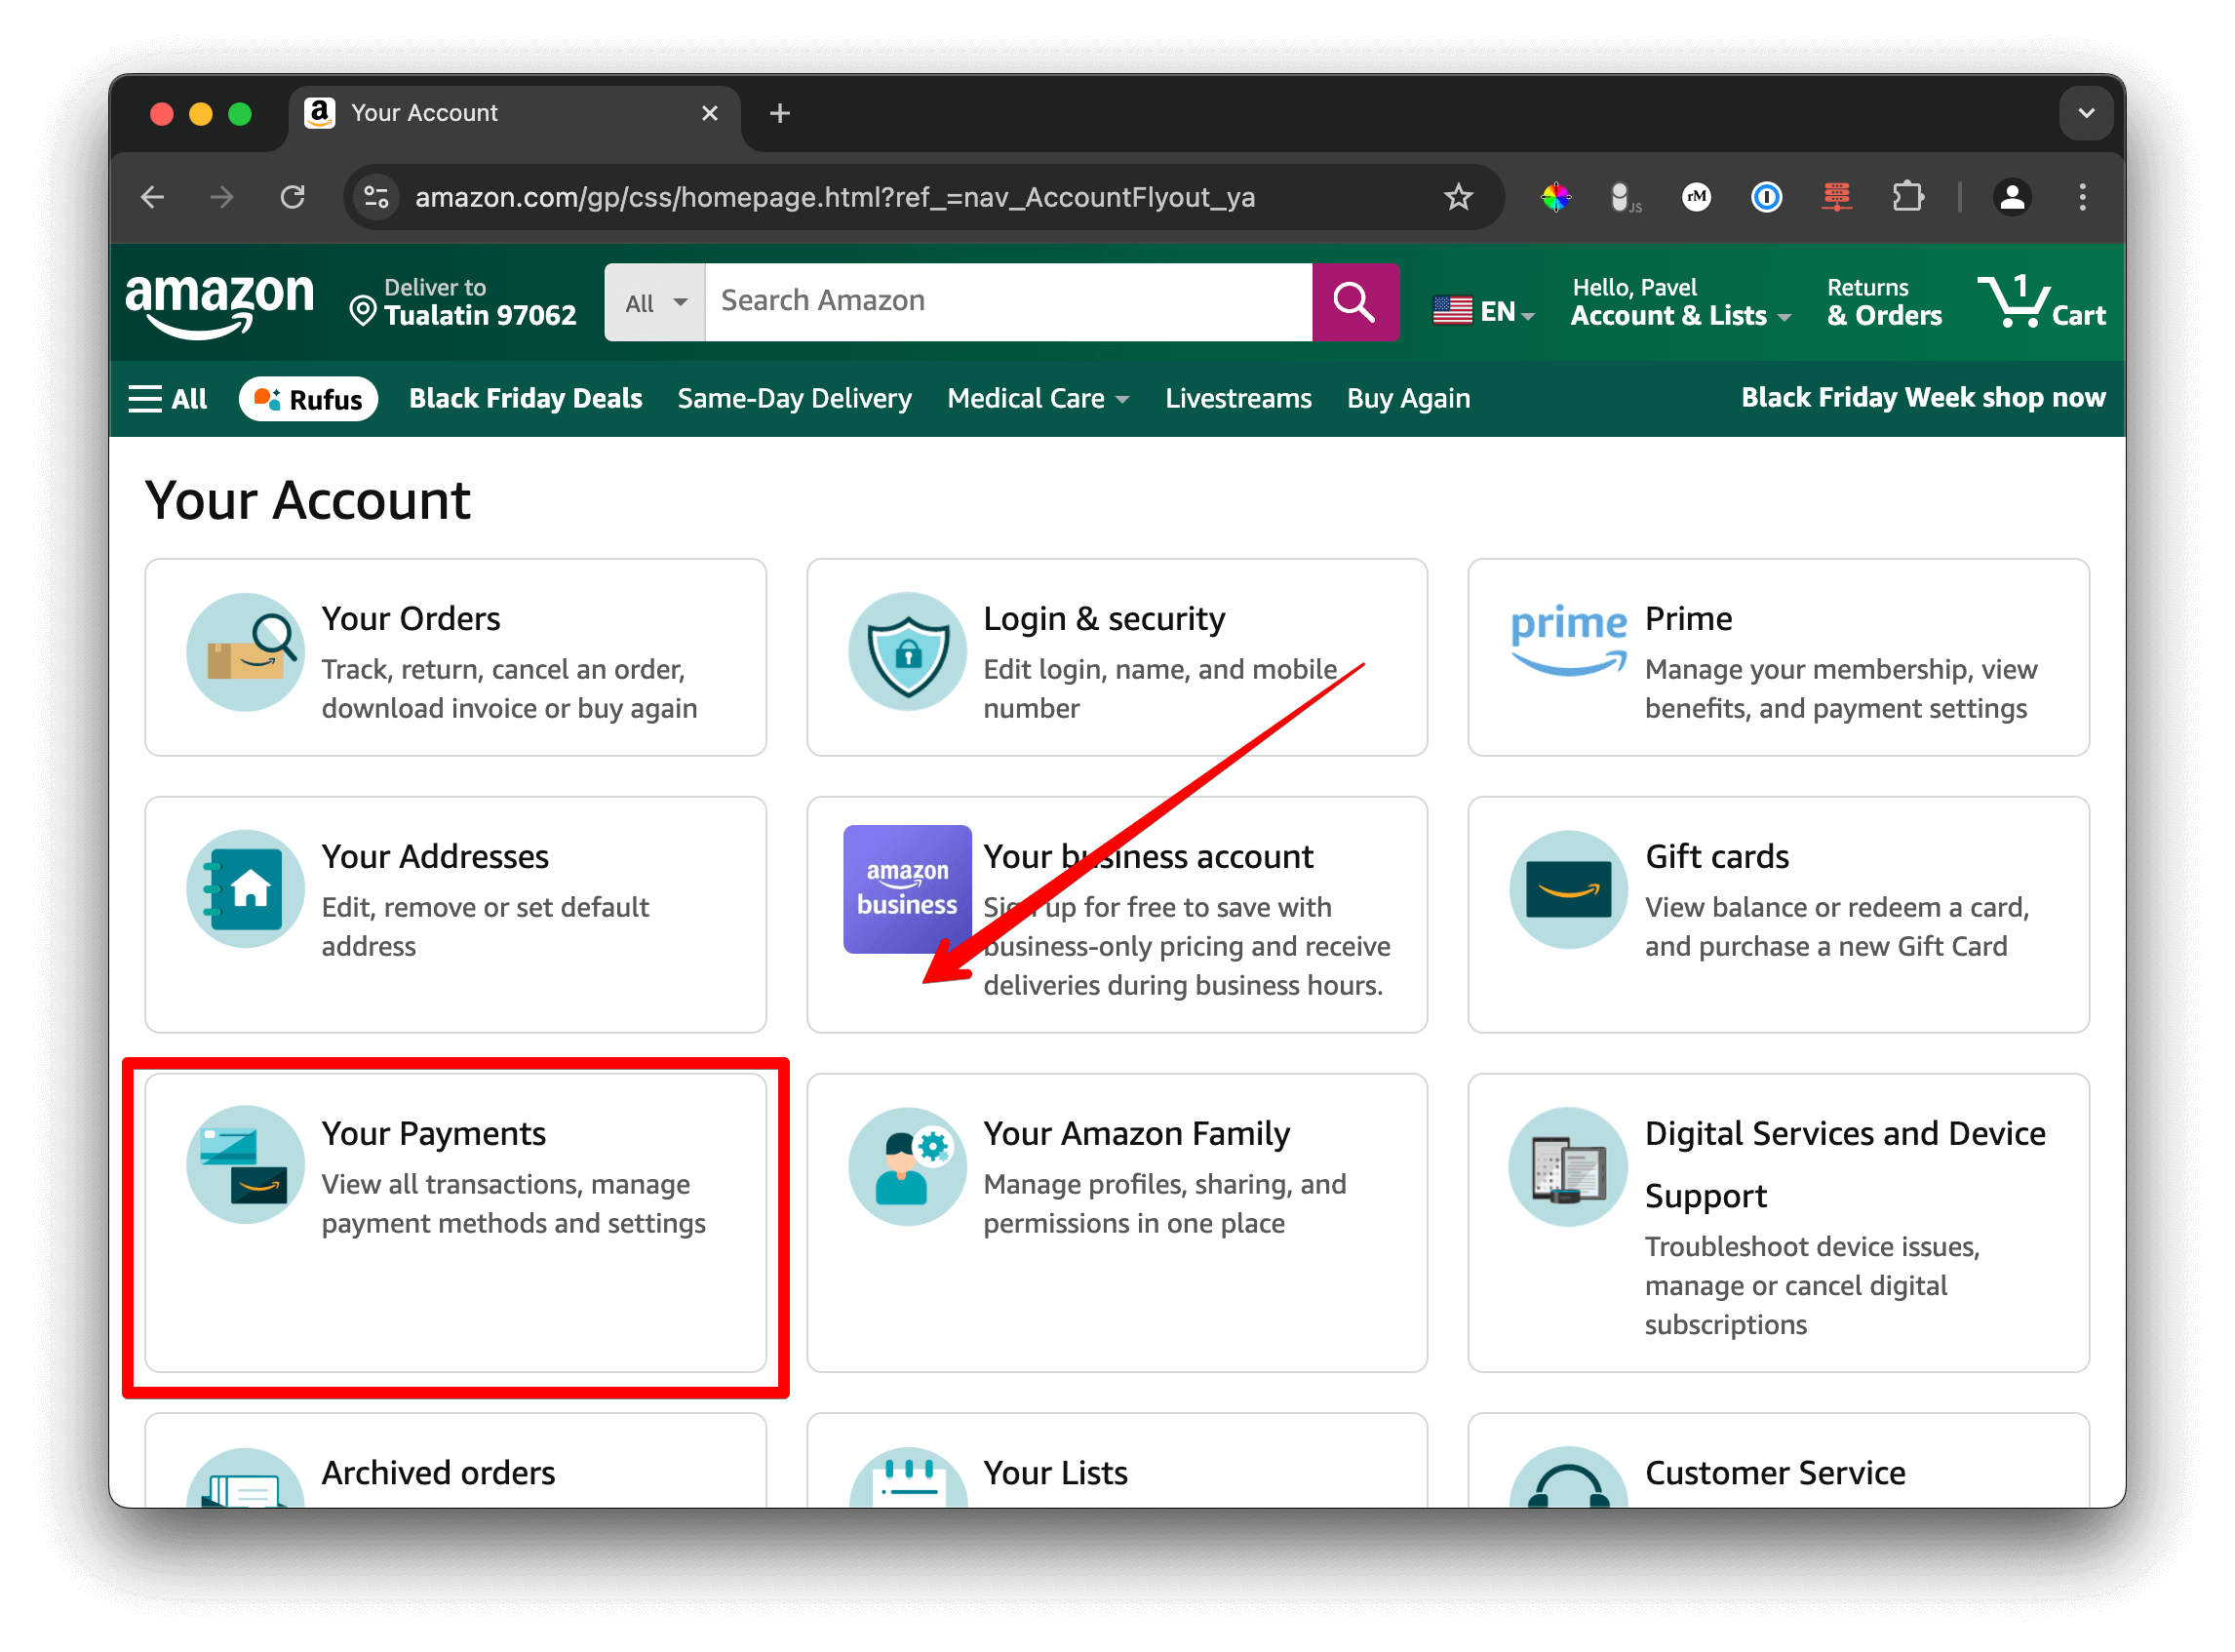The width and height of the screenshot is (2235, 1652).
Task: Click the colorful pinwheel extension icon
Action: pyautogui.click(x=1555, y=197)
